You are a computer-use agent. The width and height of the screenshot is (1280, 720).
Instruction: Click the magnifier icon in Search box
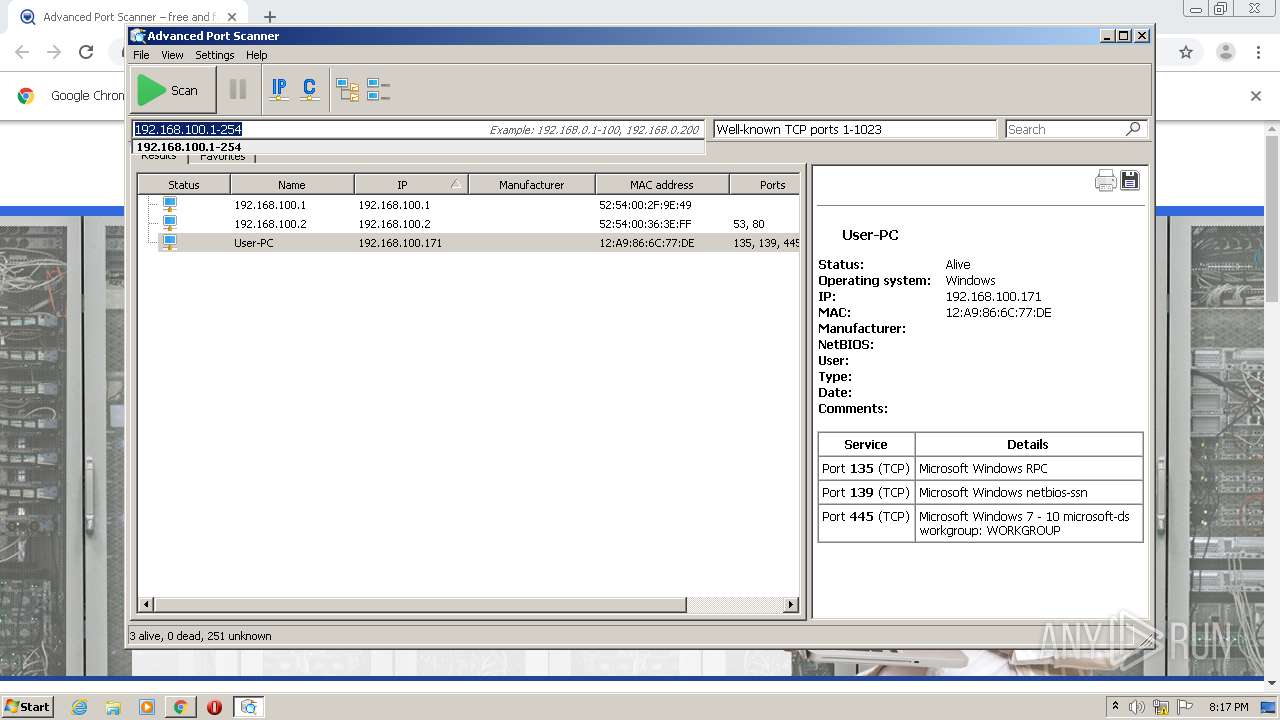[x=1133, y=129]
